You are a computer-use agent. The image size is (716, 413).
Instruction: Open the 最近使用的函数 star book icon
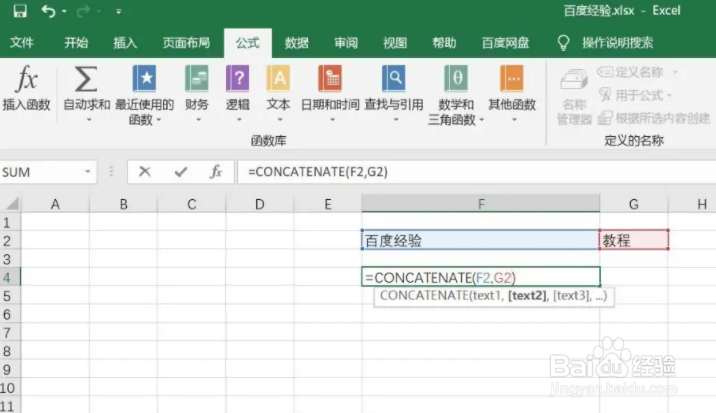144,79
